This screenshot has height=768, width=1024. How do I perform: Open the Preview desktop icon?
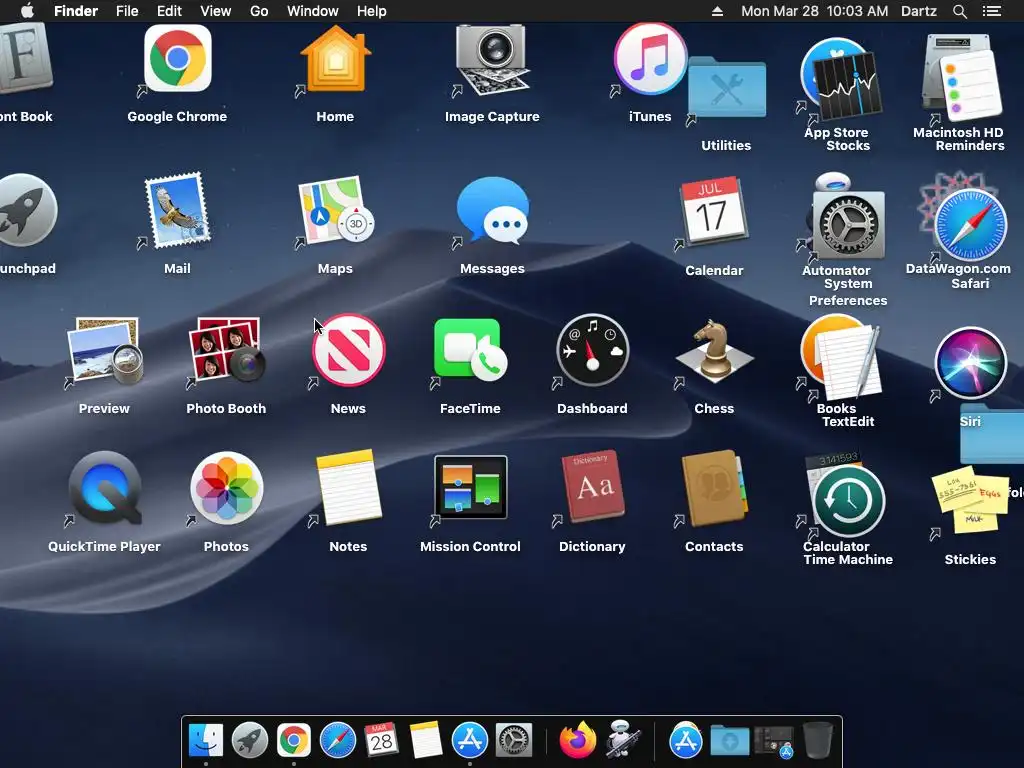[104, 351]
